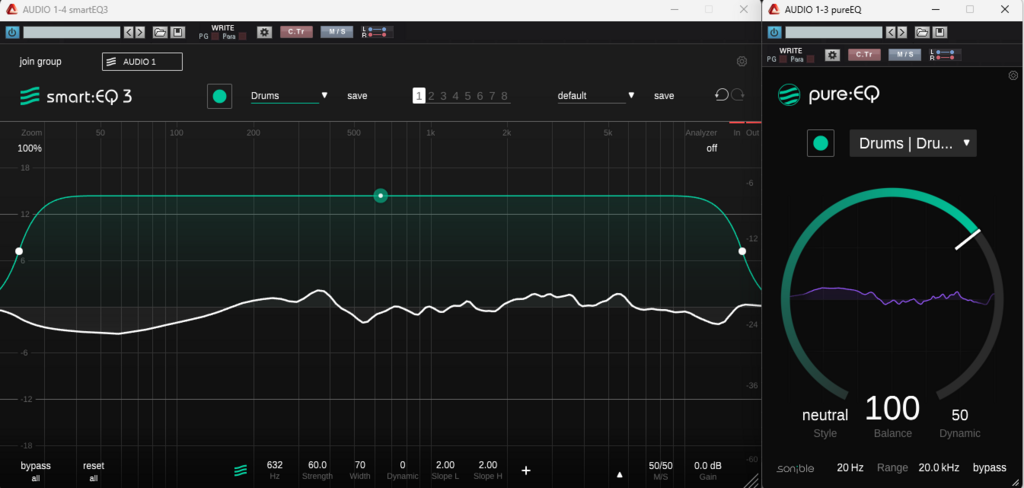Viewport: 1024px width, 488px height.
Task: Click the neutral Style setting
Action: 825,415
